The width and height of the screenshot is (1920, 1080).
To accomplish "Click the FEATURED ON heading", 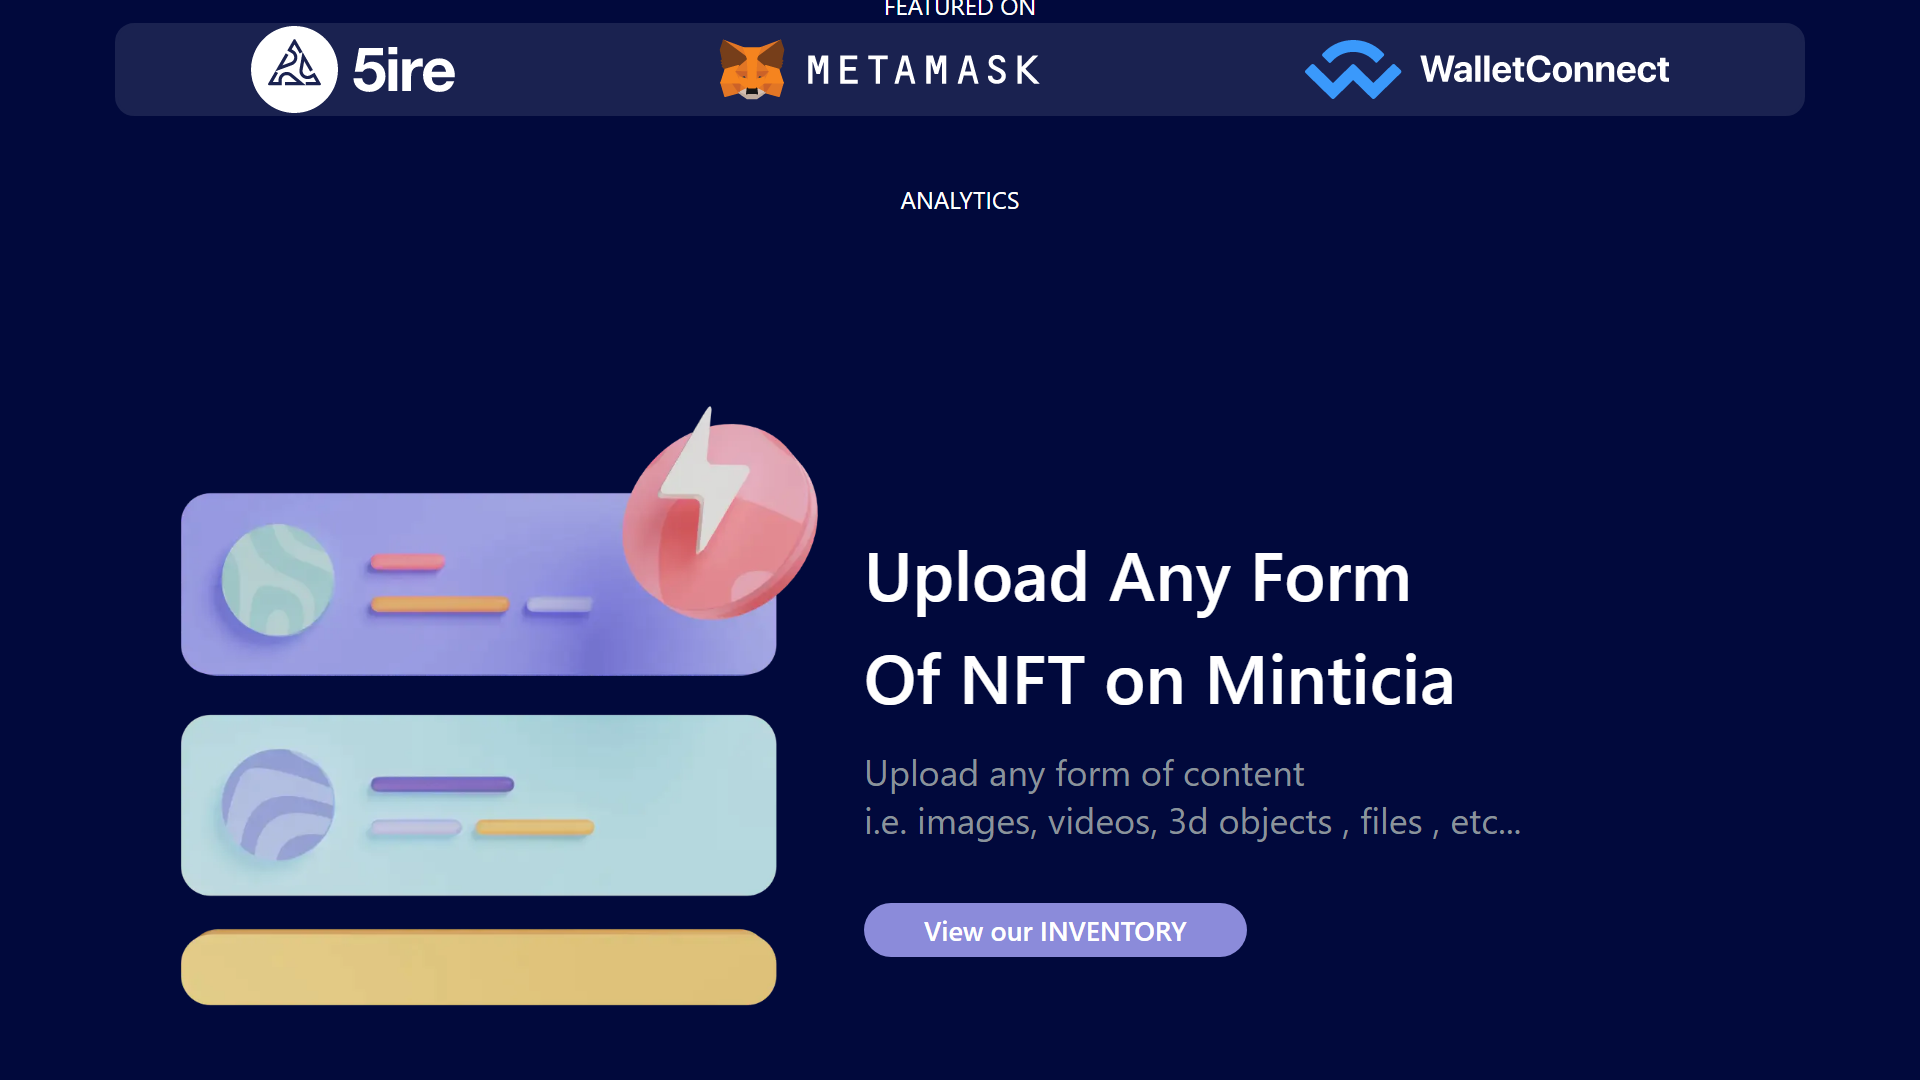I will coord(959,9).
